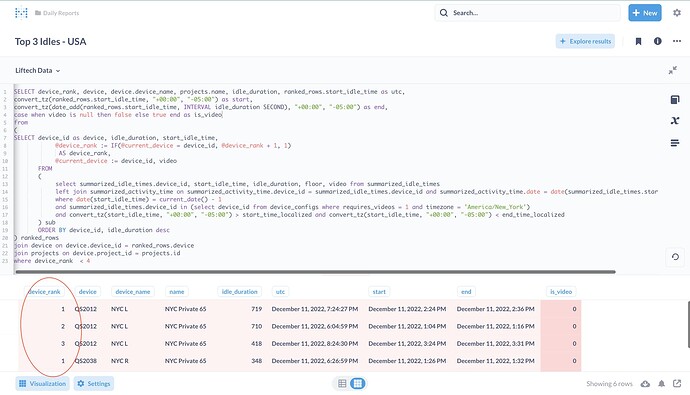Open visualization Settings

pyautogui.click(x=94, y=384)
